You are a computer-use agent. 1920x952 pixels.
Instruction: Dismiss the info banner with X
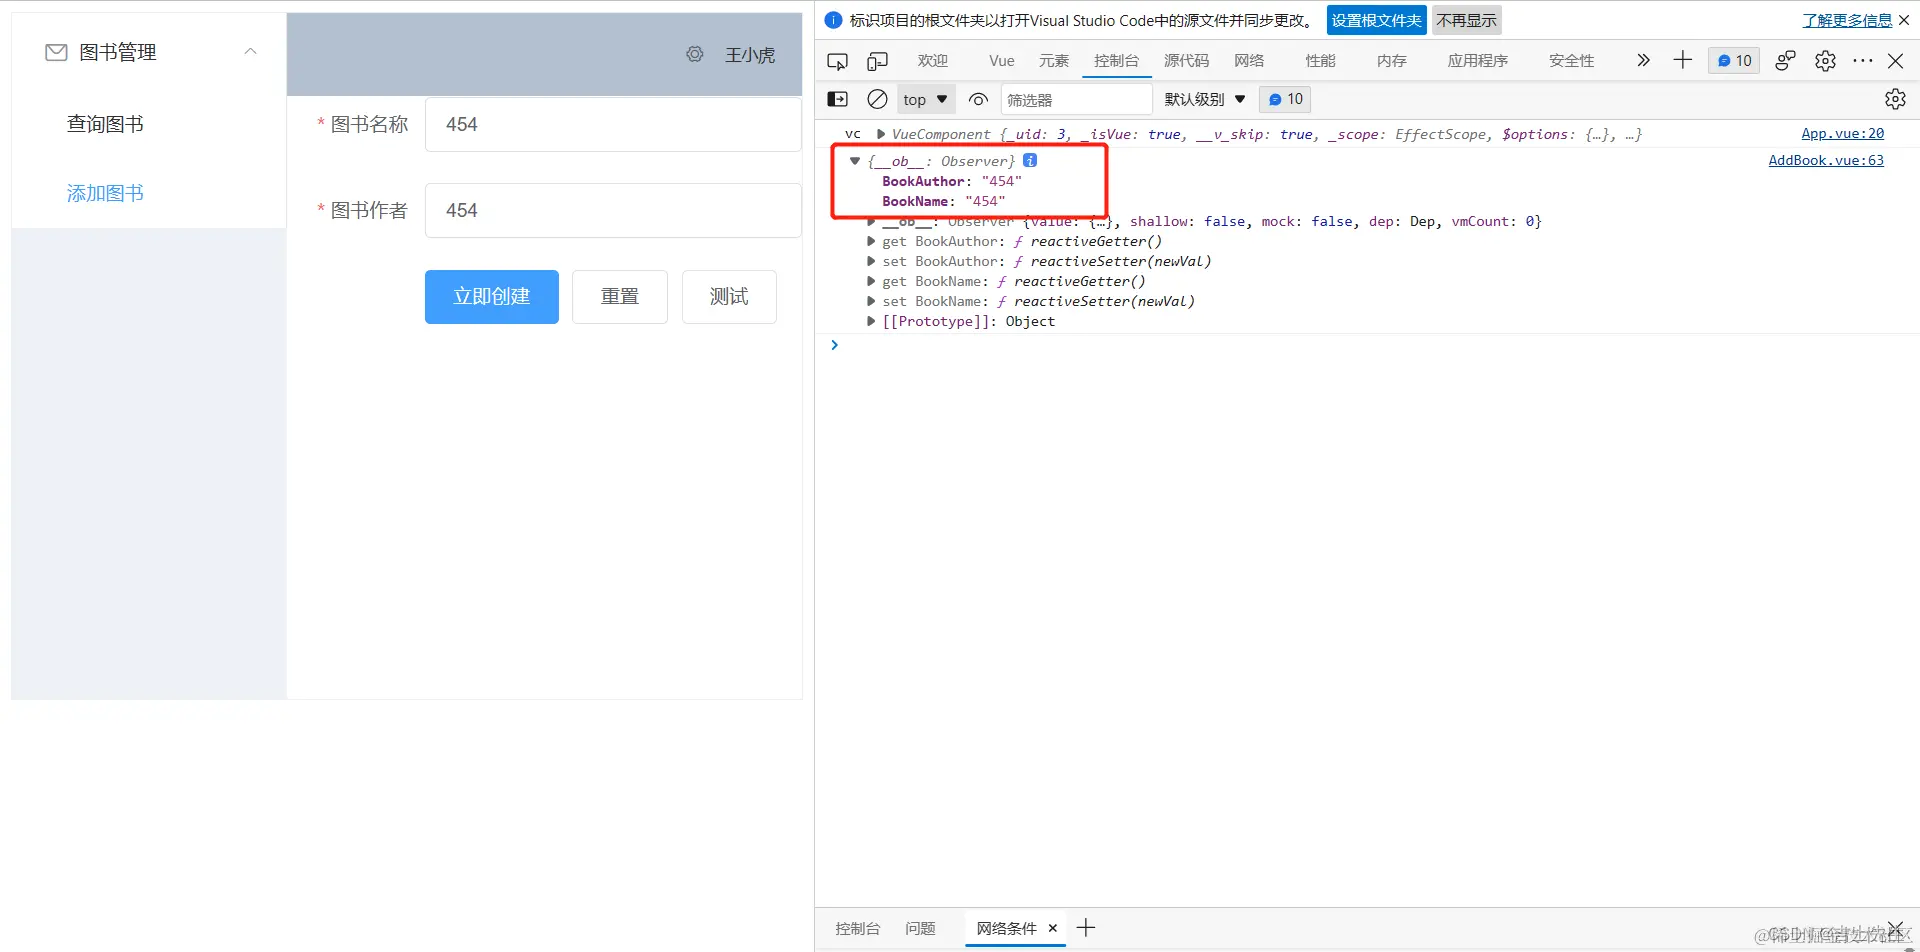point(1904,20)
